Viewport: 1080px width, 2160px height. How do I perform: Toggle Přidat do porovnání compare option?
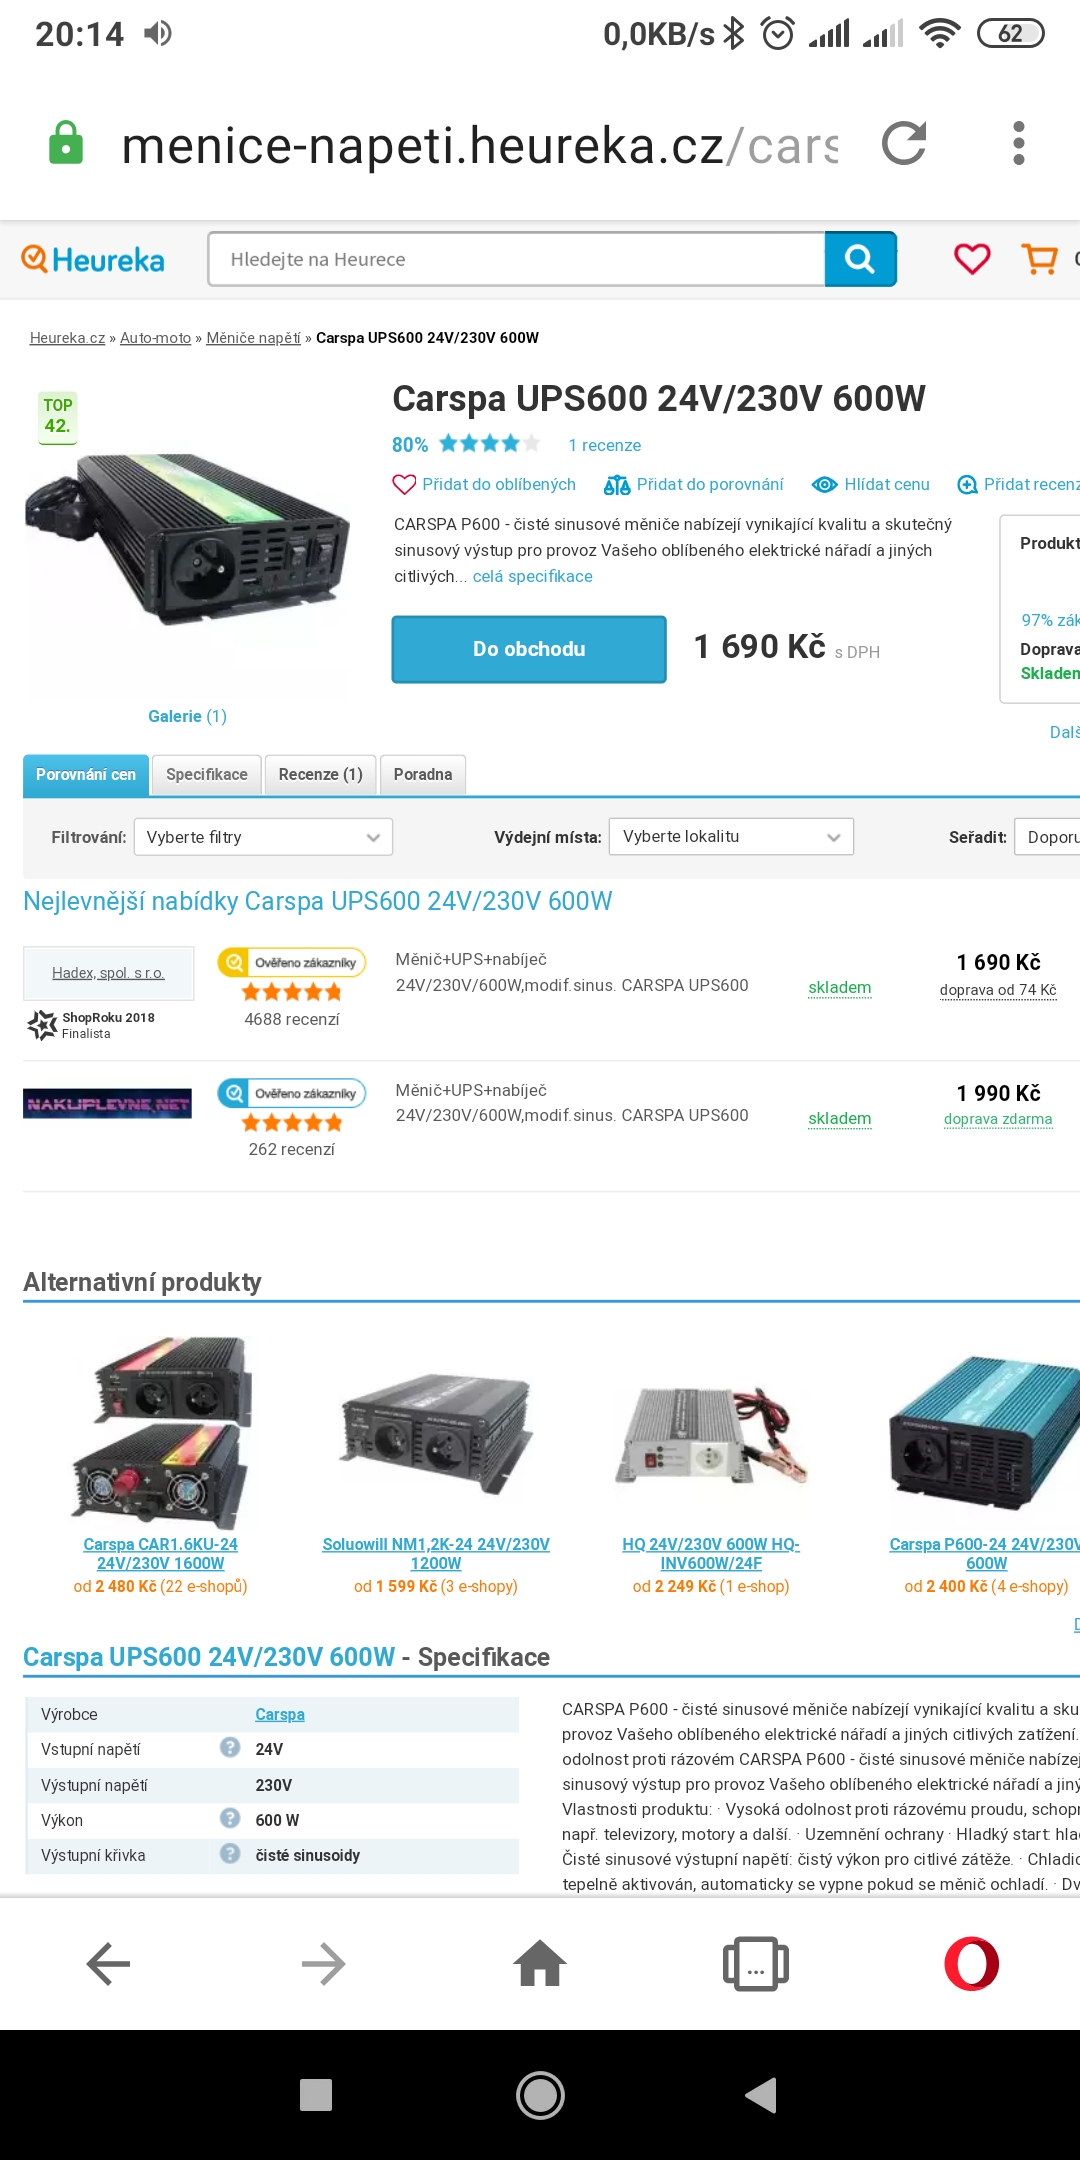point(693,484)
